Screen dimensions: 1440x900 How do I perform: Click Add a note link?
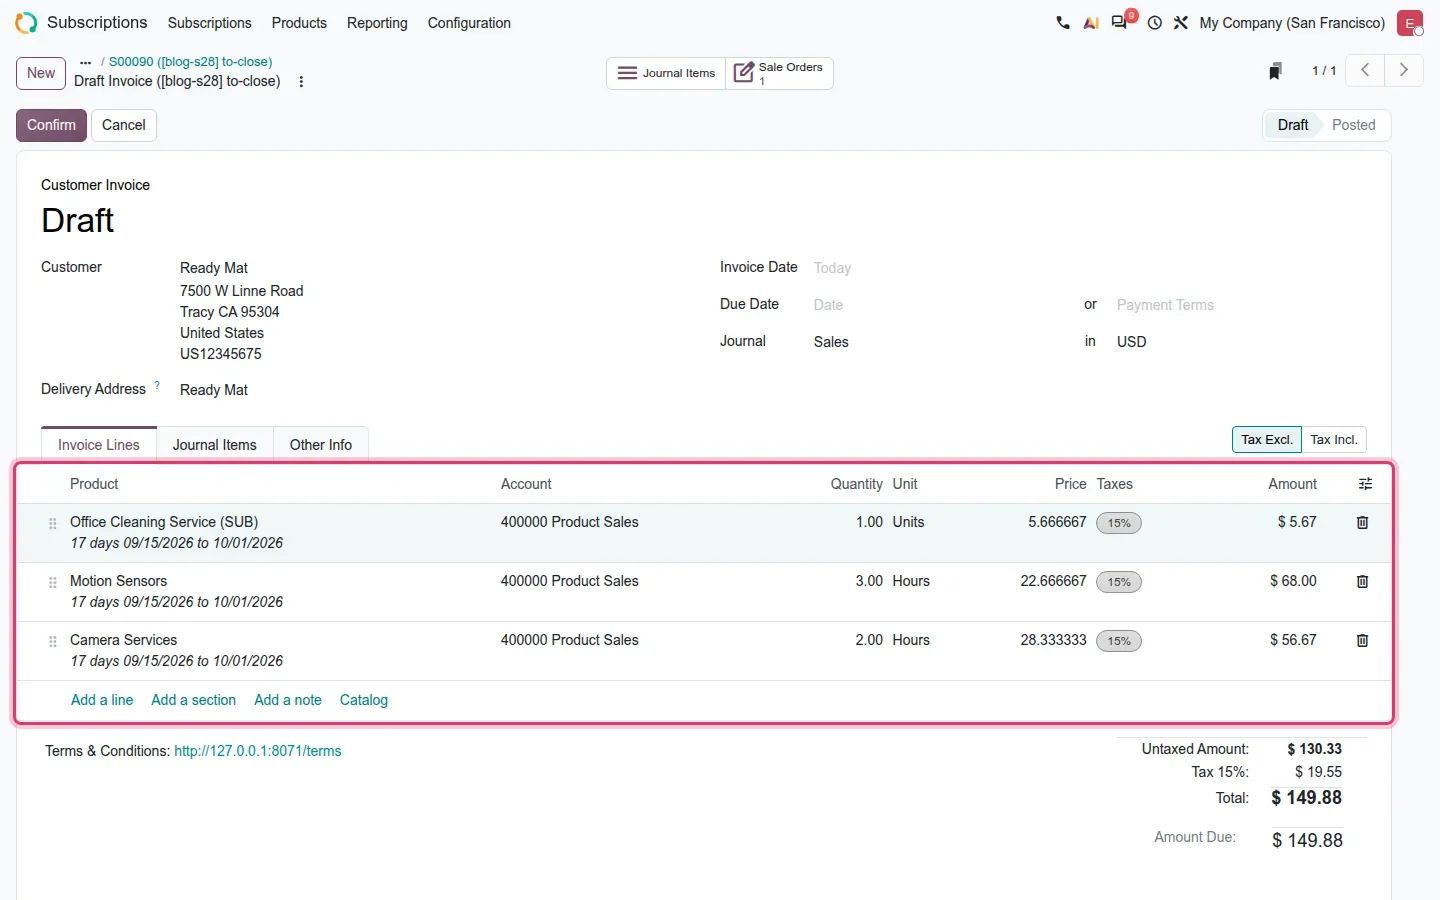point(288,700)
